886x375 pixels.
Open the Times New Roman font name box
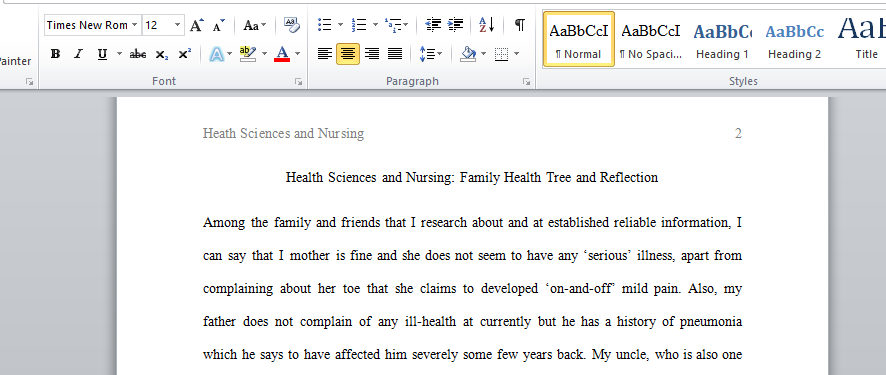pyautogui.click(x=93, y=25)
